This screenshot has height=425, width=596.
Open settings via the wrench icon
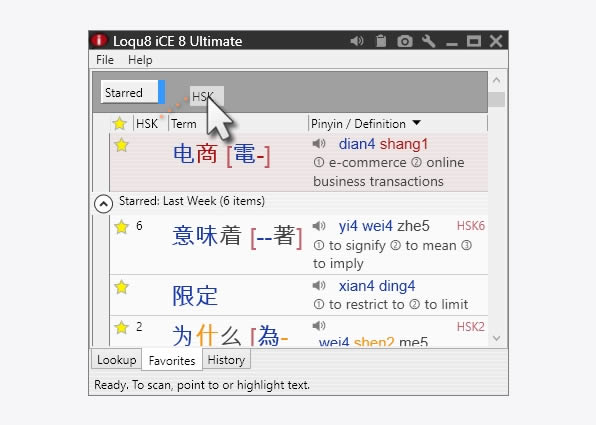pos(428,41)
